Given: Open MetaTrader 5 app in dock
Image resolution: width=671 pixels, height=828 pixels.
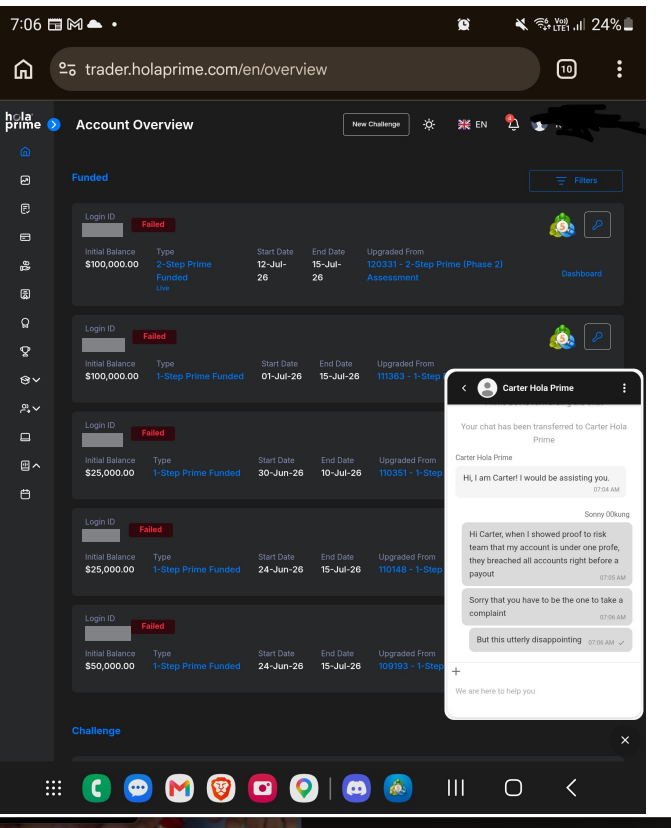Looking at the screenshot, I should point(398,788).
